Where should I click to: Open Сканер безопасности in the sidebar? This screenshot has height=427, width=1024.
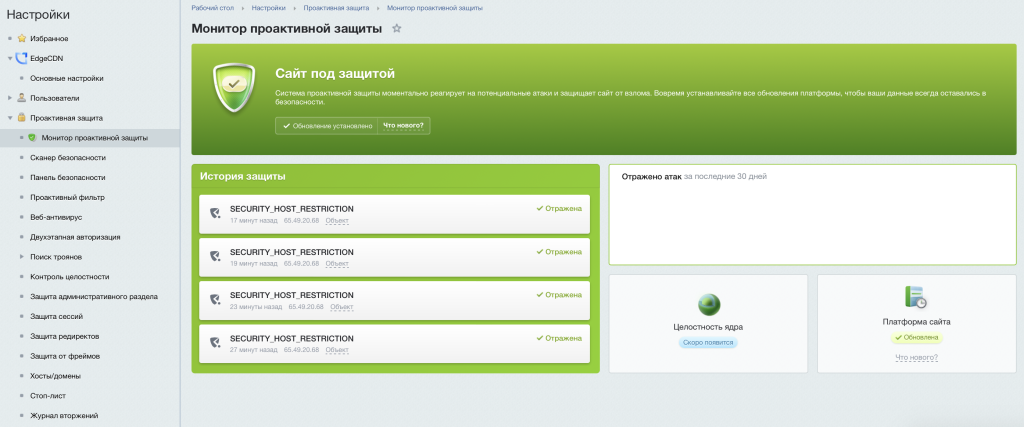pos(68,157)
